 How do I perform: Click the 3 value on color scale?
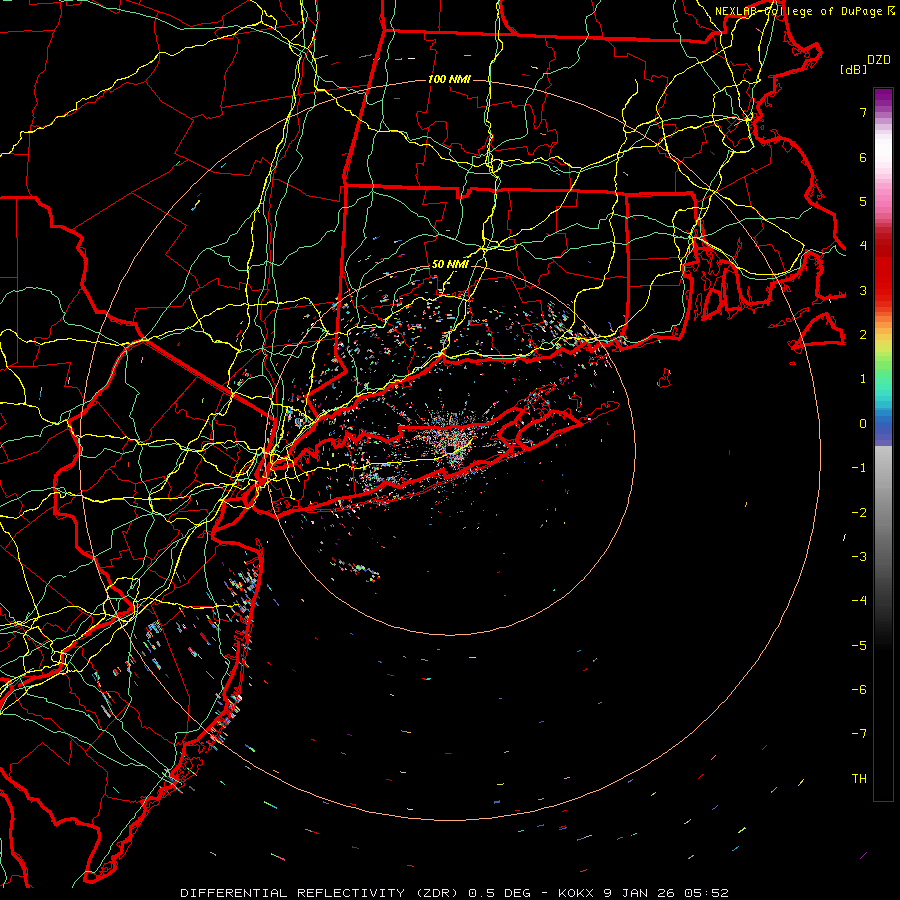863,290
